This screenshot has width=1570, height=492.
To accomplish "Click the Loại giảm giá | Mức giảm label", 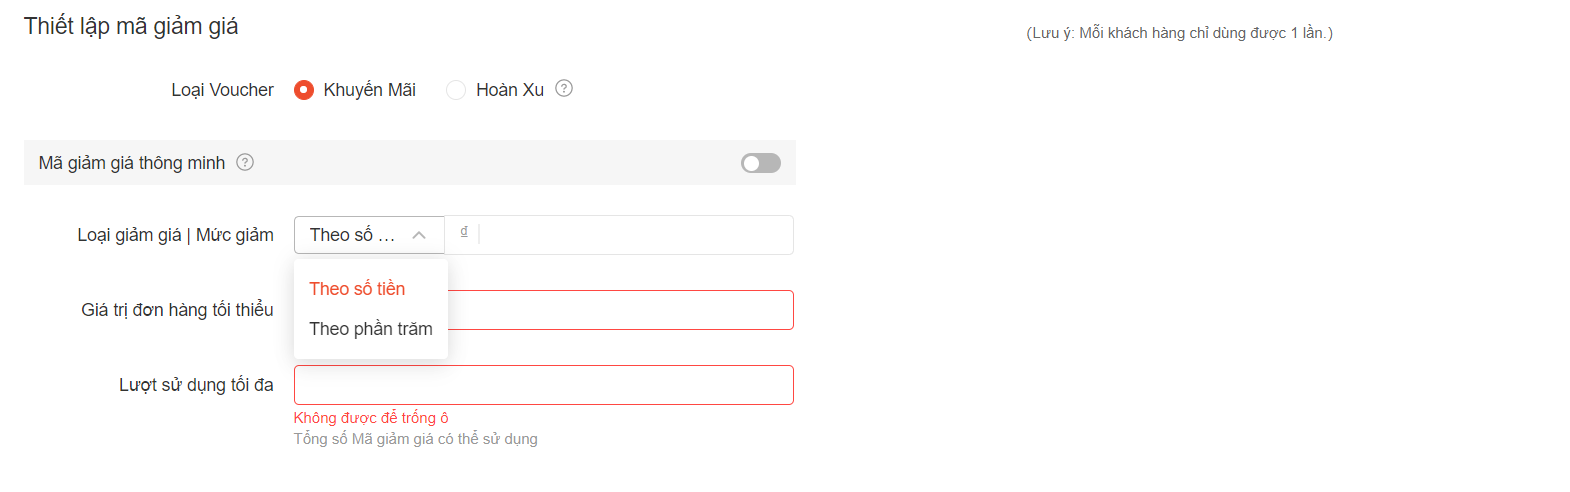I will tap(175, 235).
